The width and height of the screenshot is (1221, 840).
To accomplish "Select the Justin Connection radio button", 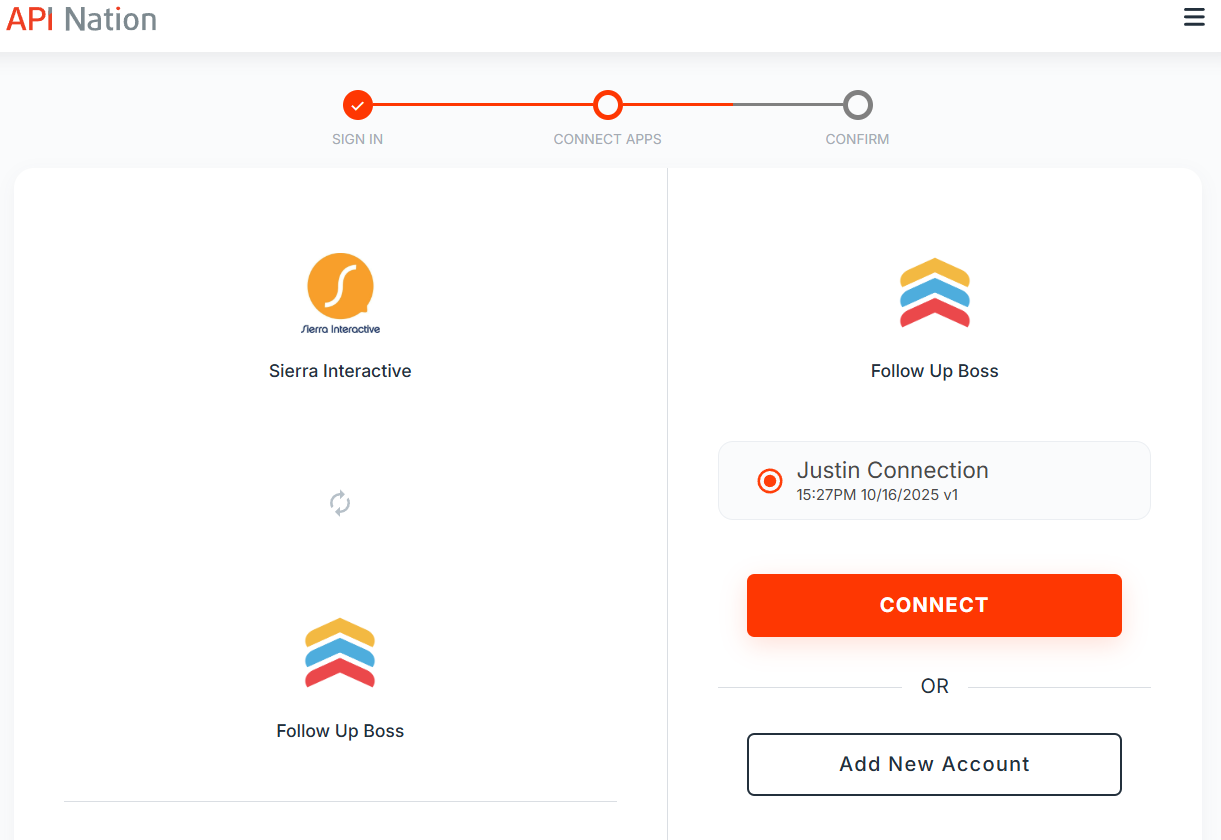I will point(770,481).
